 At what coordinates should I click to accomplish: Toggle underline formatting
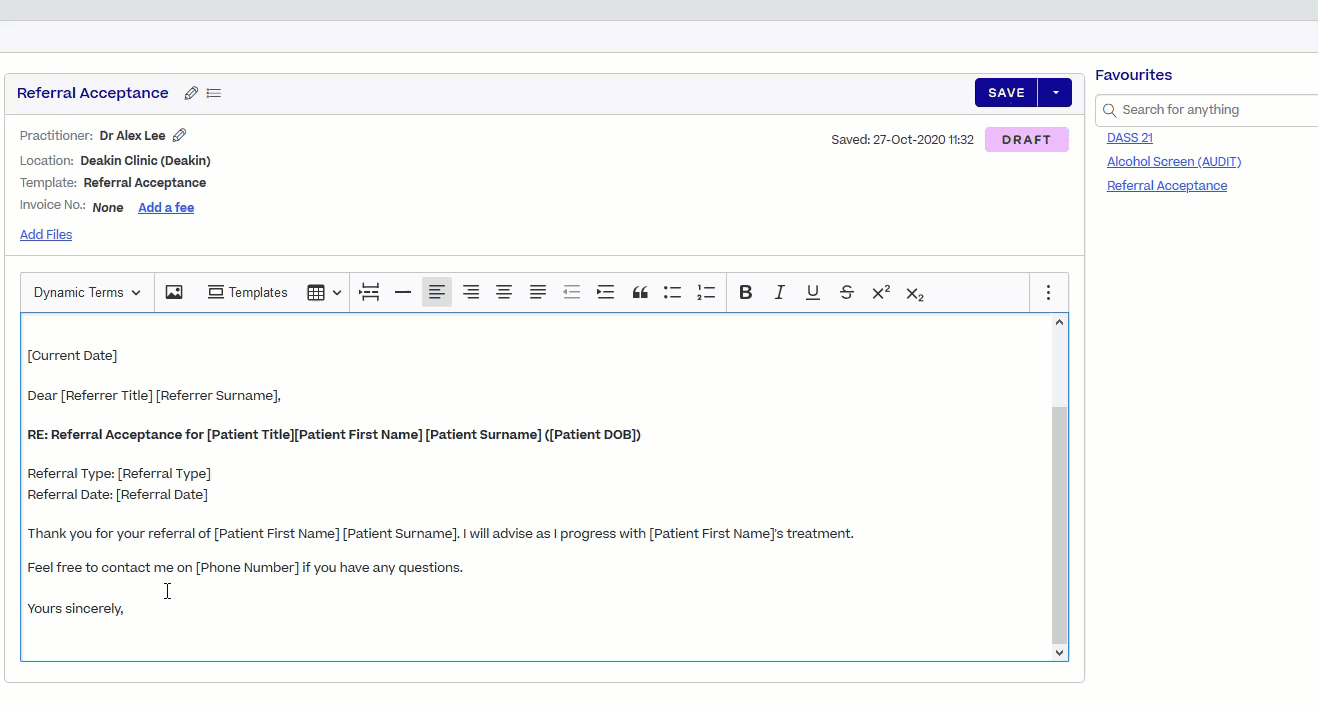pyautogui.click(x=813, y=292)
